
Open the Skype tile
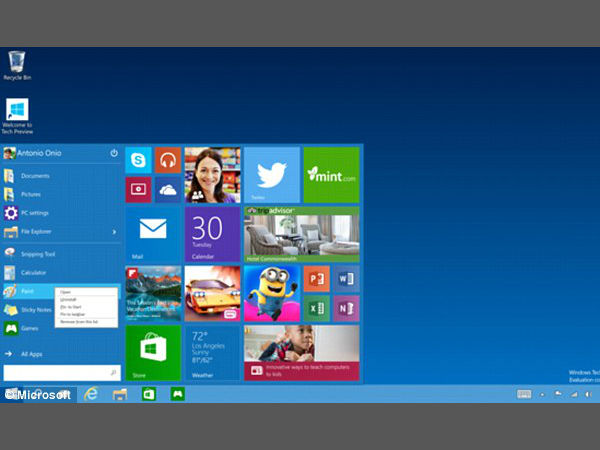point(138,160)
